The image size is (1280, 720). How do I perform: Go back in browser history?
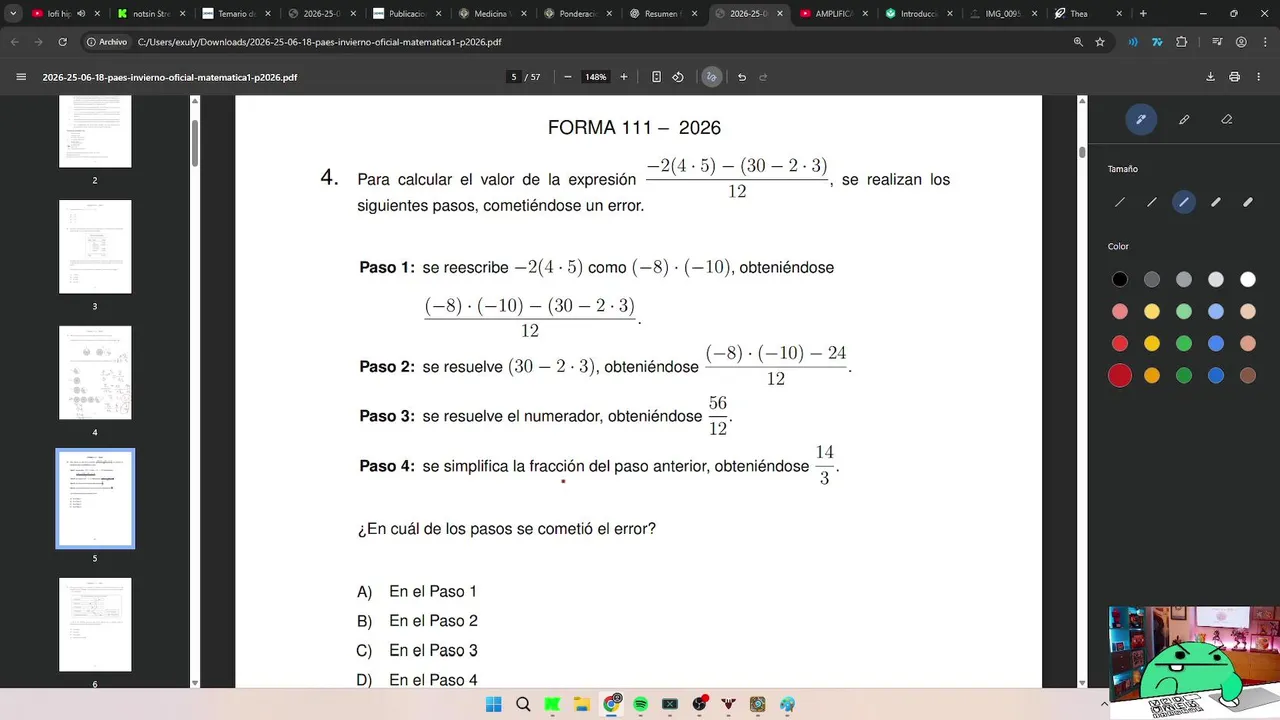coord(15,42)
